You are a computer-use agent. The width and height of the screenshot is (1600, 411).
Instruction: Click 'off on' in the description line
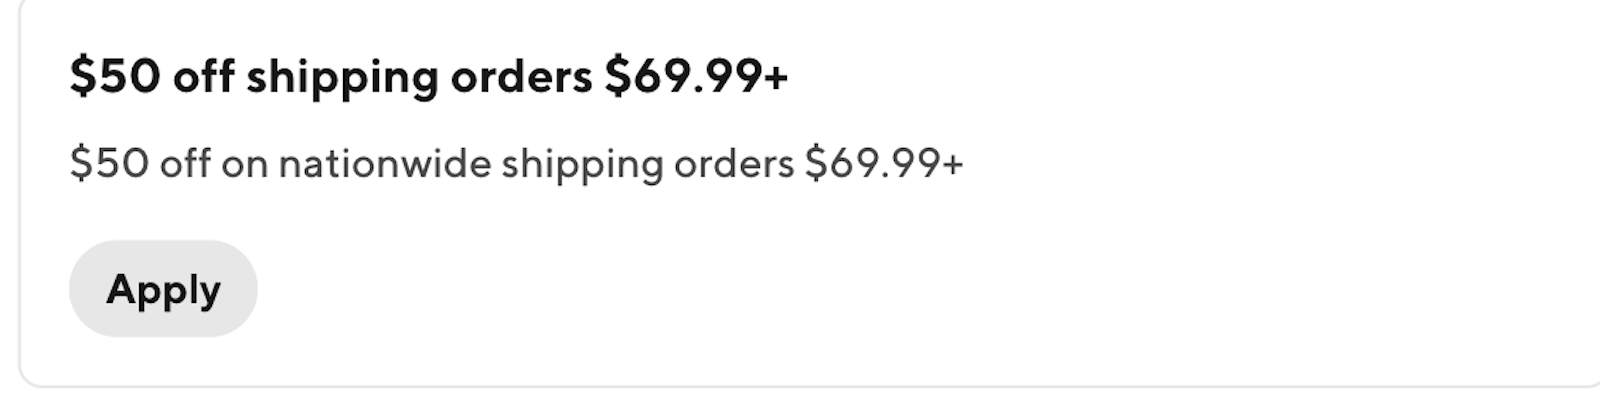214,164
